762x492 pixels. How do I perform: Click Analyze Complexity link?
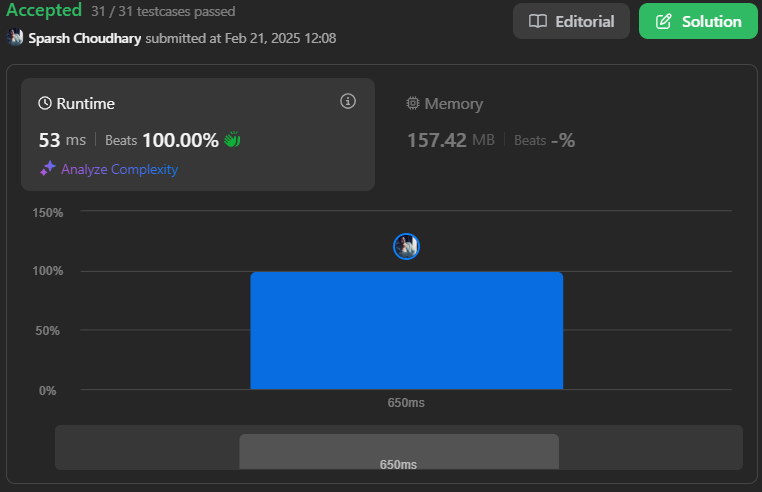click(120, 169)
